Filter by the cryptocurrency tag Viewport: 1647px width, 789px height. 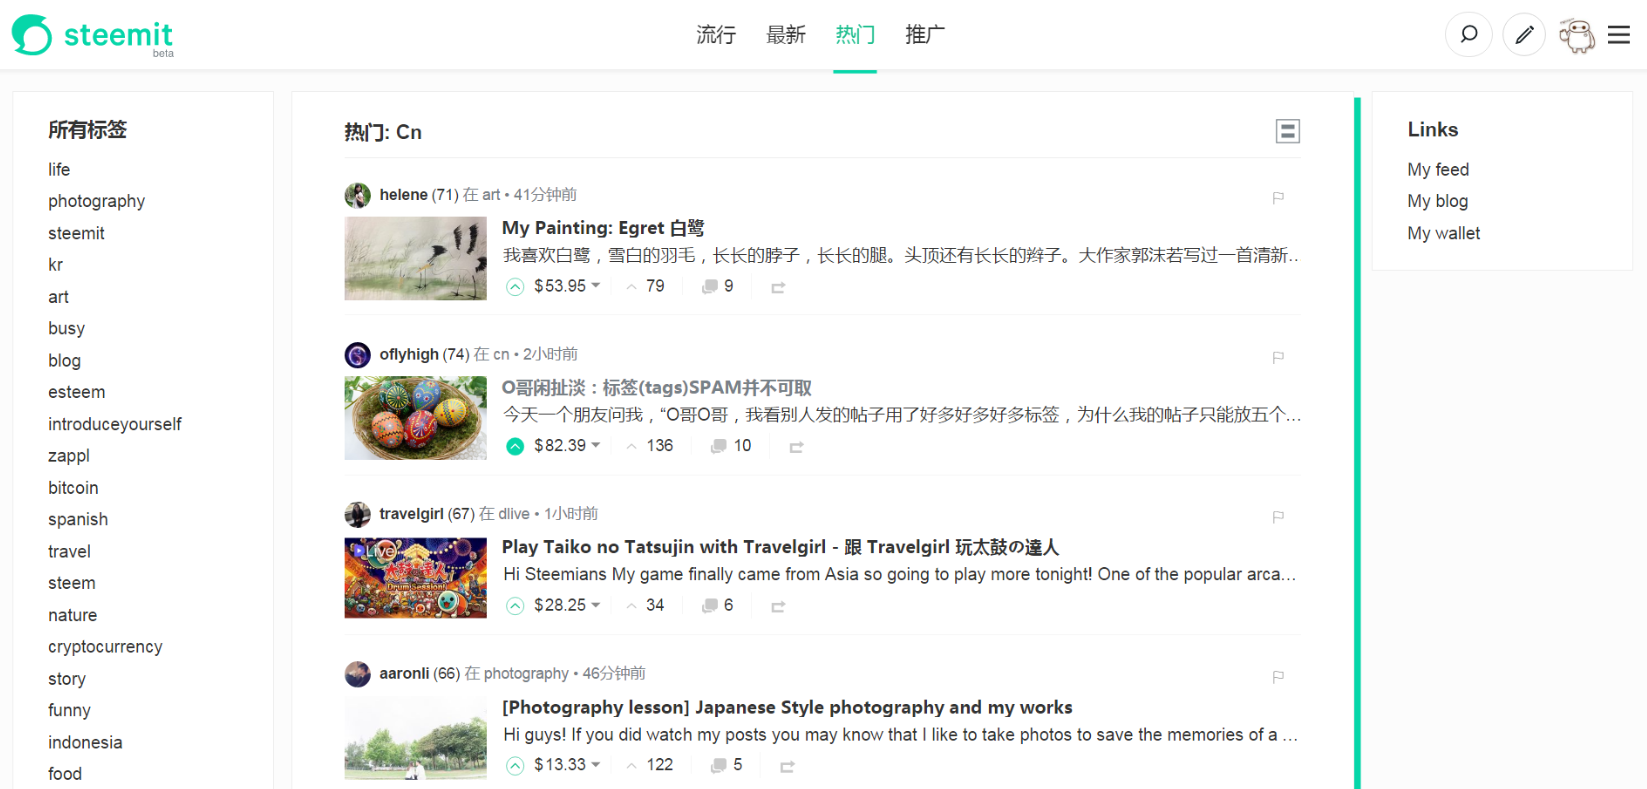tap(105, 647)
